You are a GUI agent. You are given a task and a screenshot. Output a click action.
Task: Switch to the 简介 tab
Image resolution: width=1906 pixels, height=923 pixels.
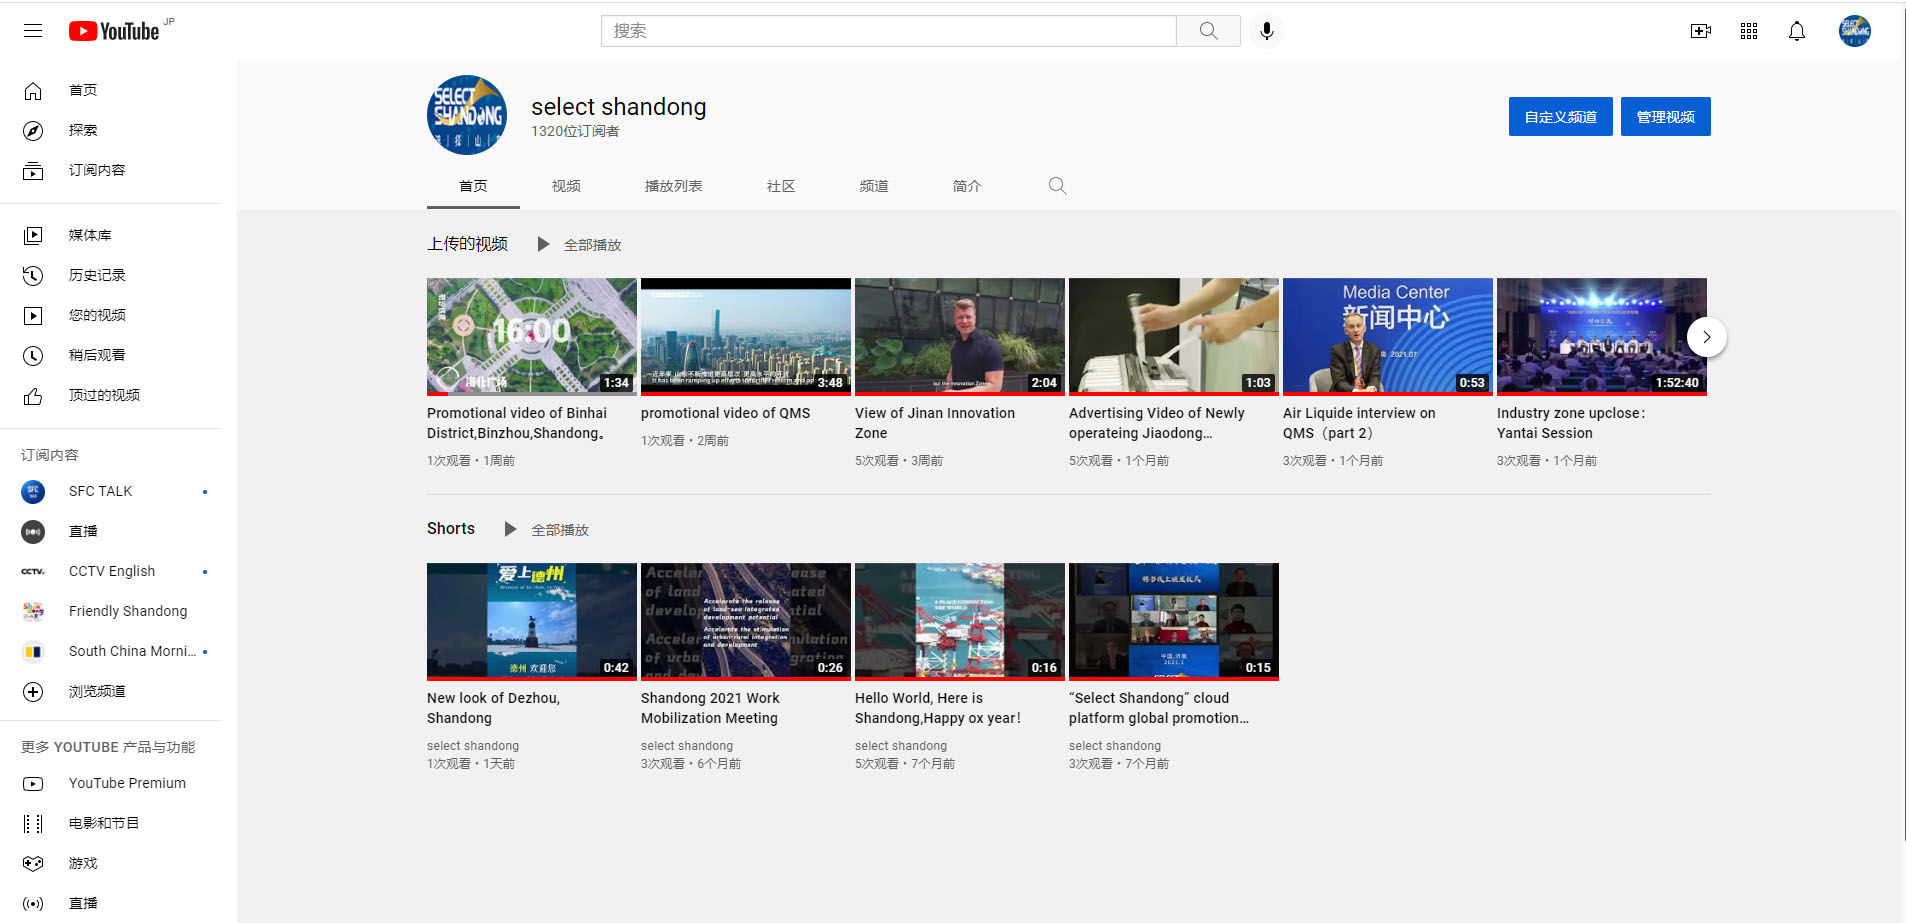[x=967, y=186]
